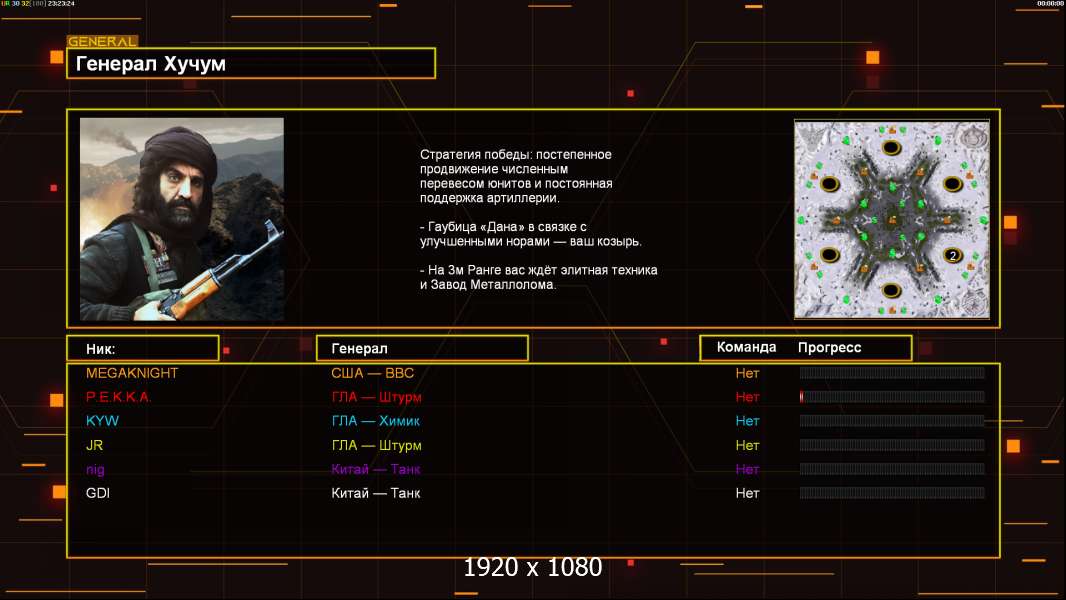
Task: Click the Стратегия победы description paragraph
Action: 516,176
